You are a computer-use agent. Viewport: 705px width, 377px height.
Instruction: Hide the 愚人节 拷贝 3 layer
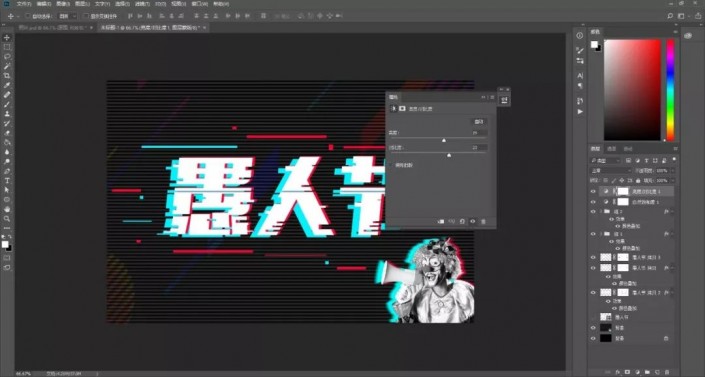(593, 257)
